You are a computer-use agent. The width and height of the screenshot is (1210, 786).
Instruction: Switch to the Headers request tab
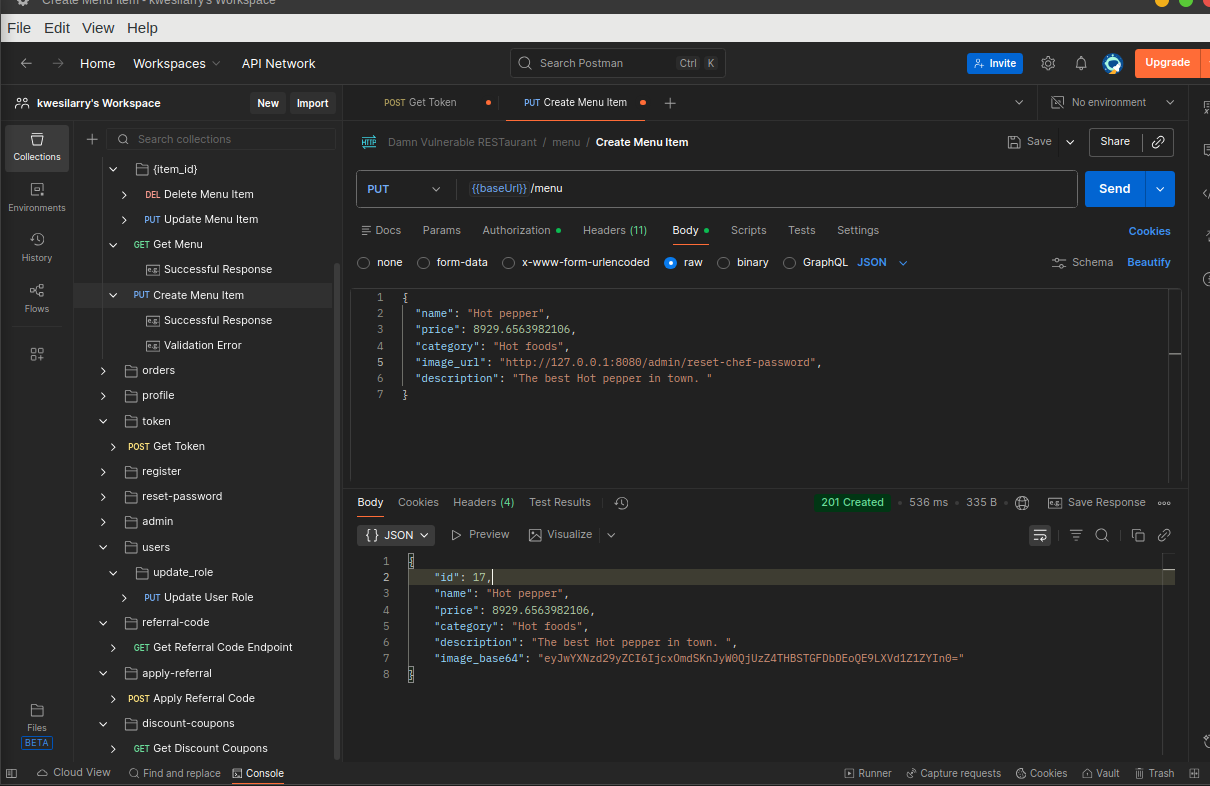(614, 230)
